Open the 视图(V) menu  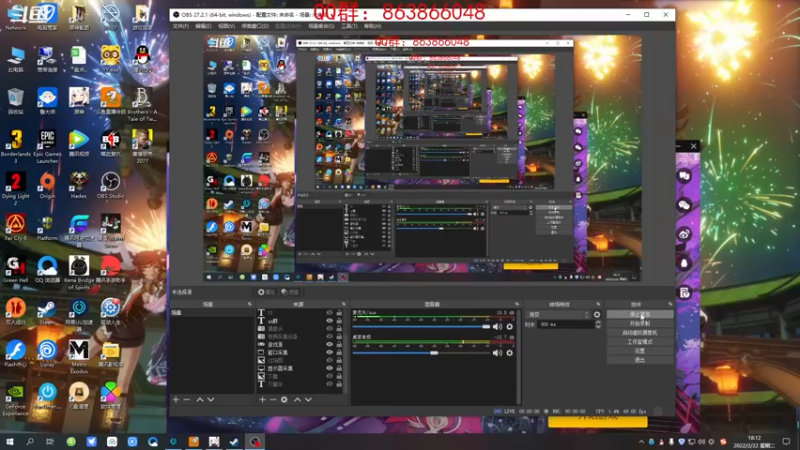[x=227, y=26]
